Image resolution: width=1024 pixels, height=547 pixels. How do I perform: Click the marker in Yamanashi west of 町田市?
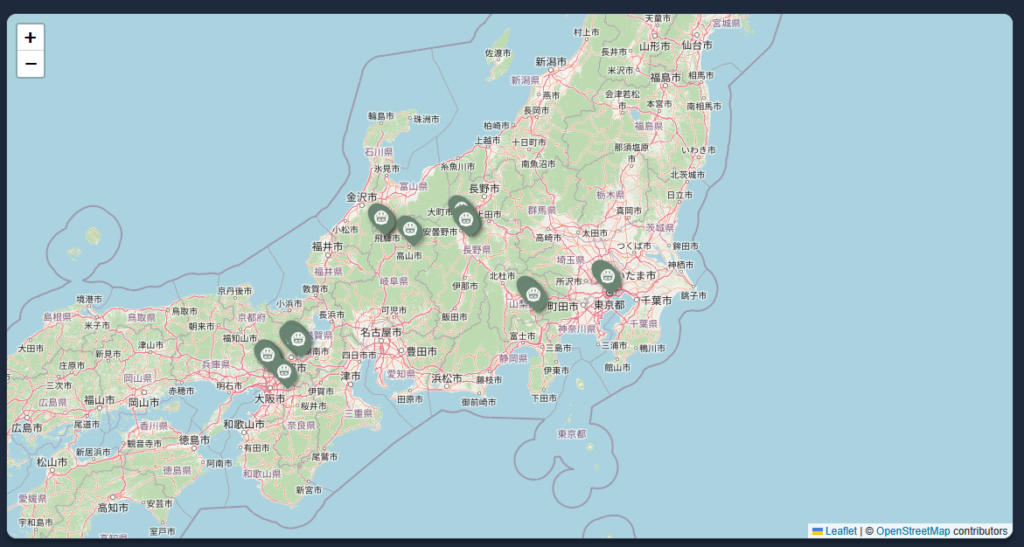[533, 292]
